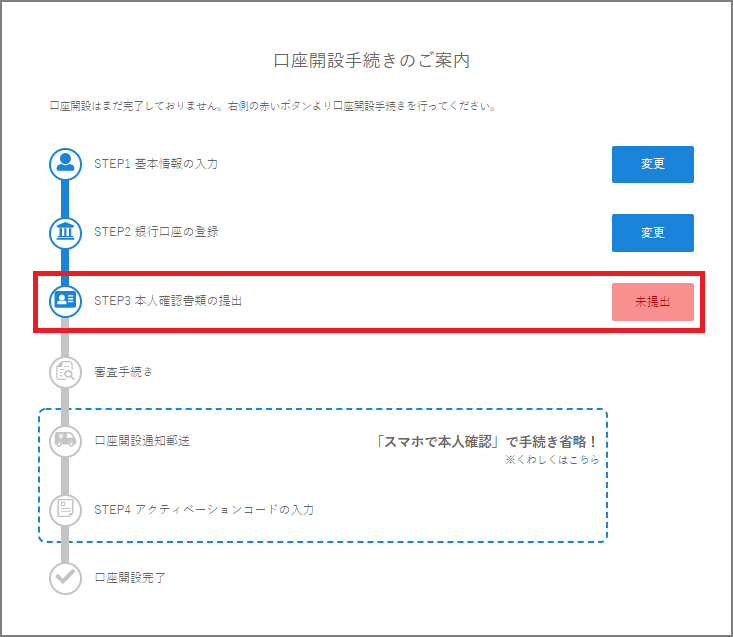The height and width of the screenshot is (637, 733).
Task: Click the 口座開設完了 checkmark icon
Action: tap(65, 578)
